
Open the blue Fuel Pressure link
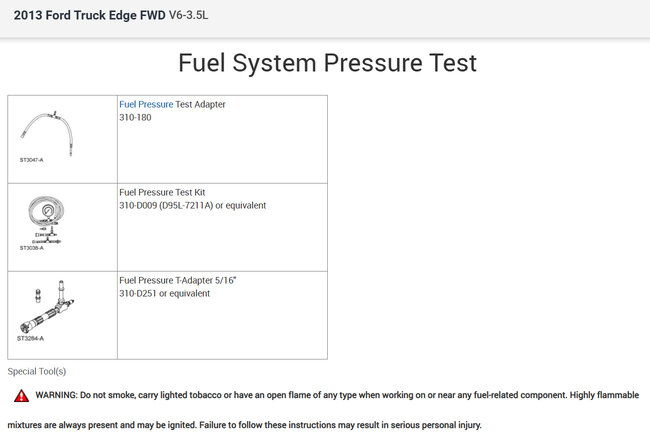pyautogui.click(x=145, y=104)
